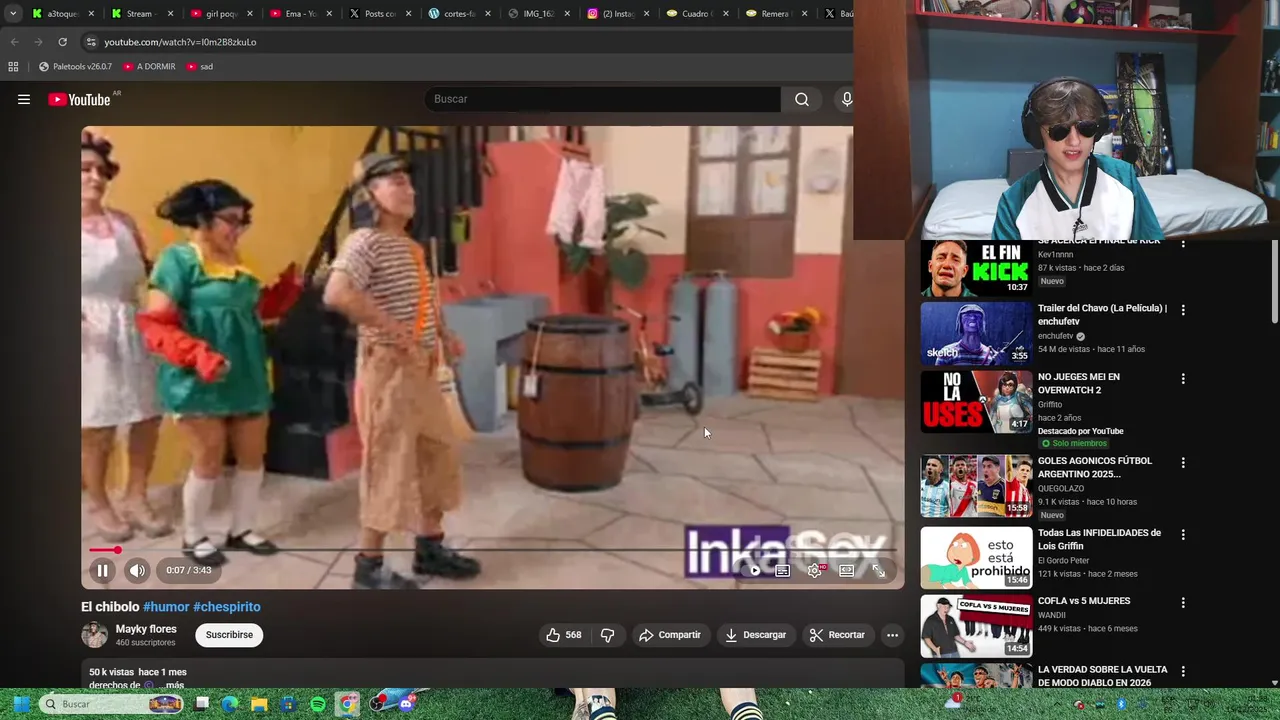
Task: Open the A DORMIR bookmark
Action: (x=149, y=66)
